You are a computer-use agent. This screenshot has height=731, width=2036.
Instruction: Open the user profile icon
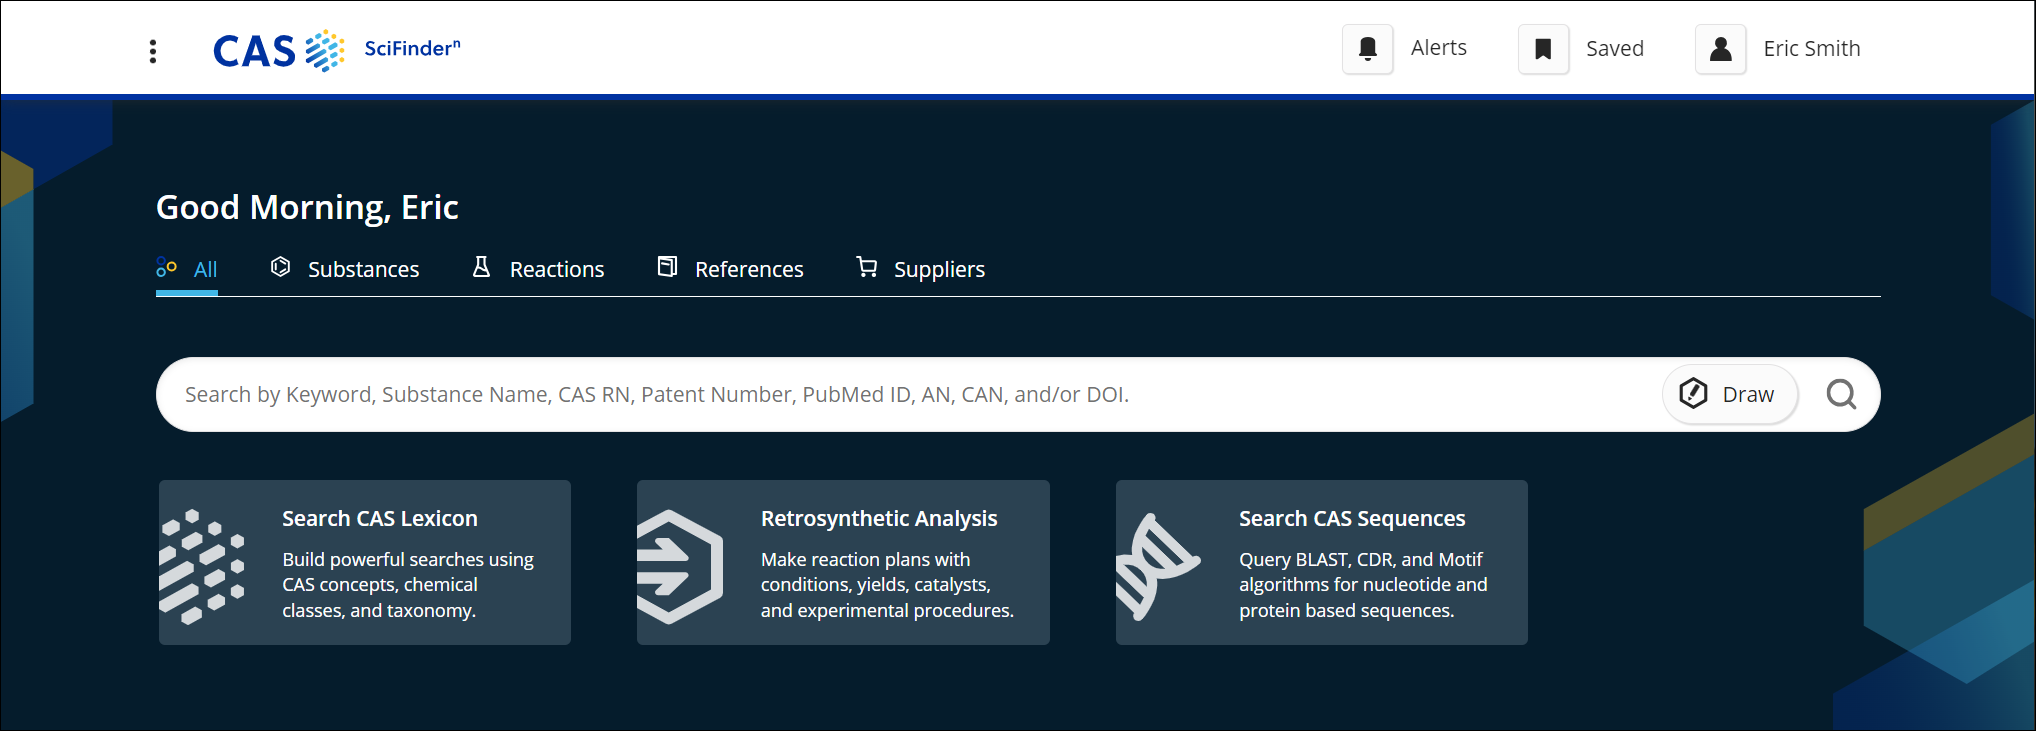click(1721, 49)
